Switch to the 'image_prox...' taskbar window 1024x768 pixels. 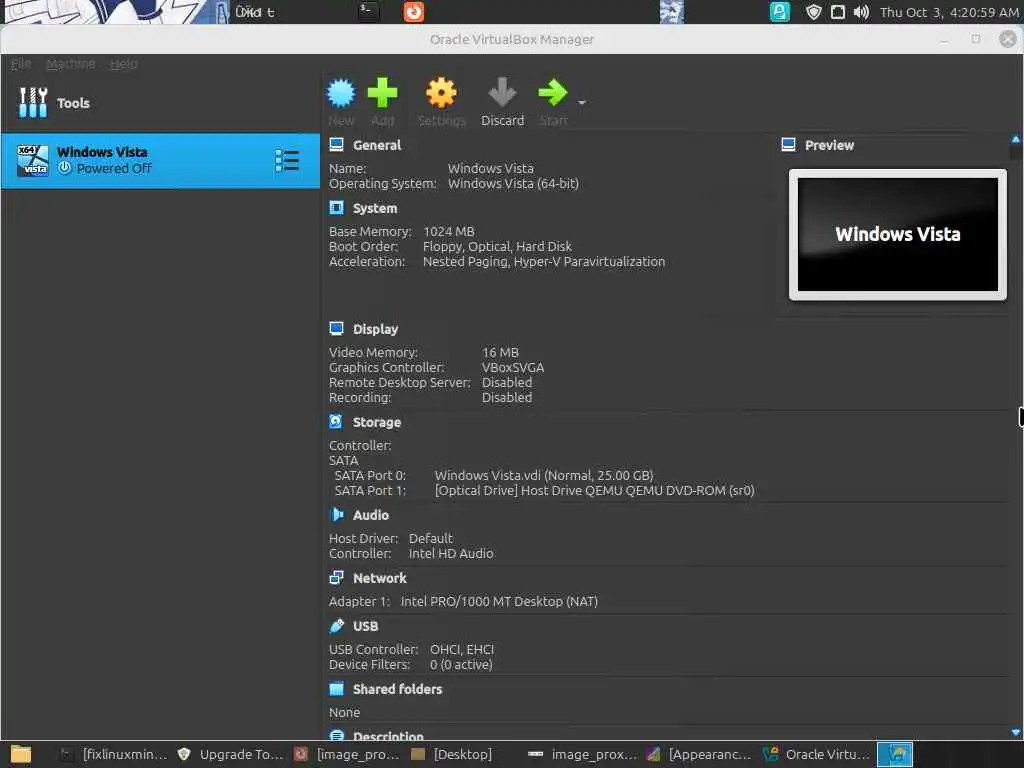[583, 754]
